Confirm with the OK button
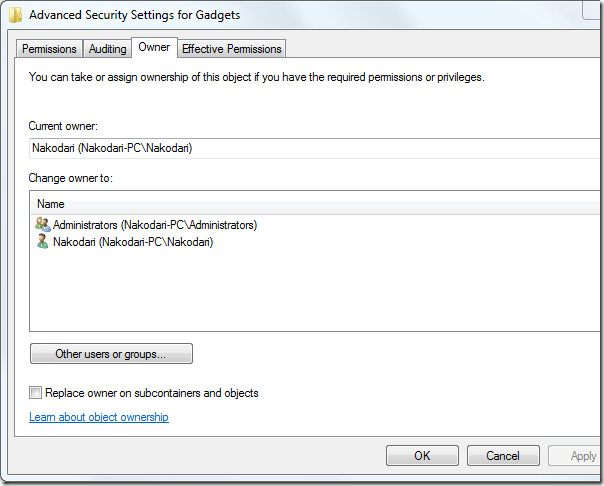This screenshot has height=486, width=604. pyautogui.click(x=422, y=456)
